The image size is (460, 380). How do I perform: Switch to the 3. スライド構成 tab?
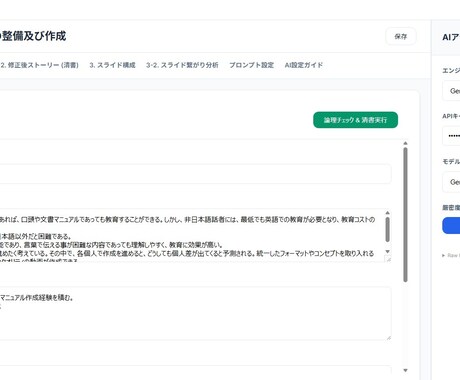(x=112, y=65)
